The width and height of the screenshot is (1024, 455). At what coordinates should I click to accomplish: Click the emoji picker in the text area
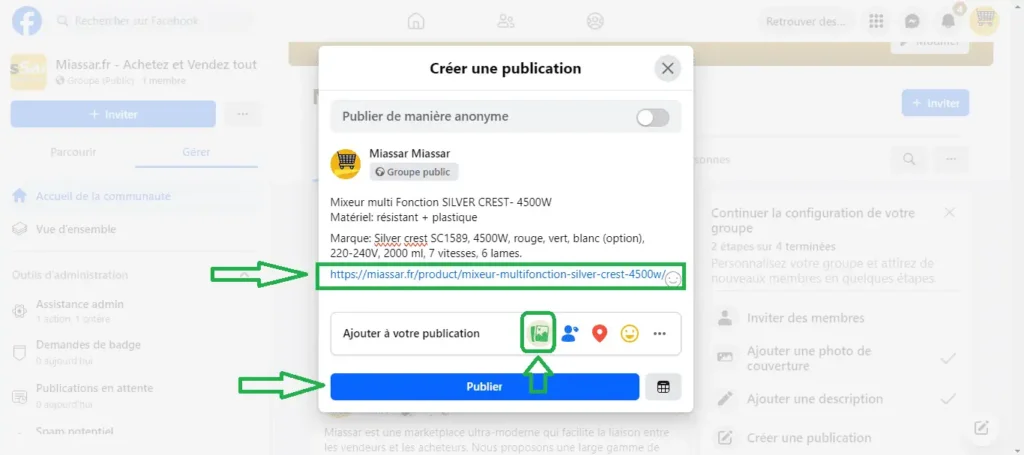tap(674, 279)
